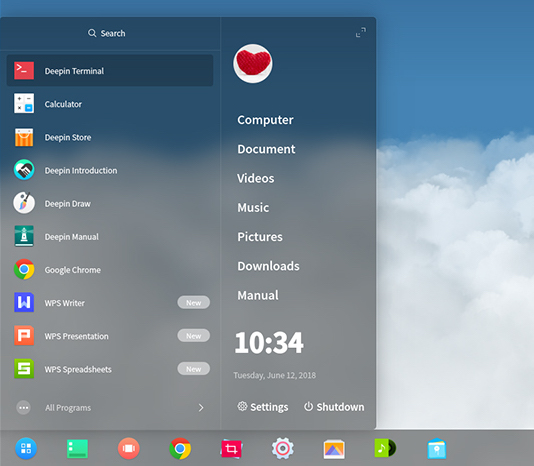Launch Calculator app icon

pyautogui.click(x=24, y=103)
